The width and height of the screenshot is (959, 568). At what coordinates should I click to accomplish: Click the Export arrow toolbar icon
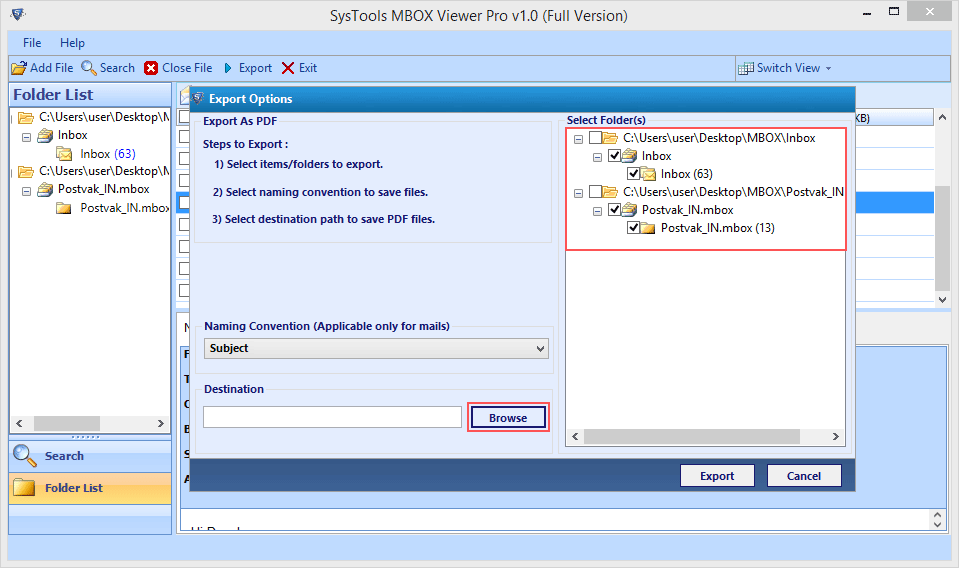[x=228, y=68]
